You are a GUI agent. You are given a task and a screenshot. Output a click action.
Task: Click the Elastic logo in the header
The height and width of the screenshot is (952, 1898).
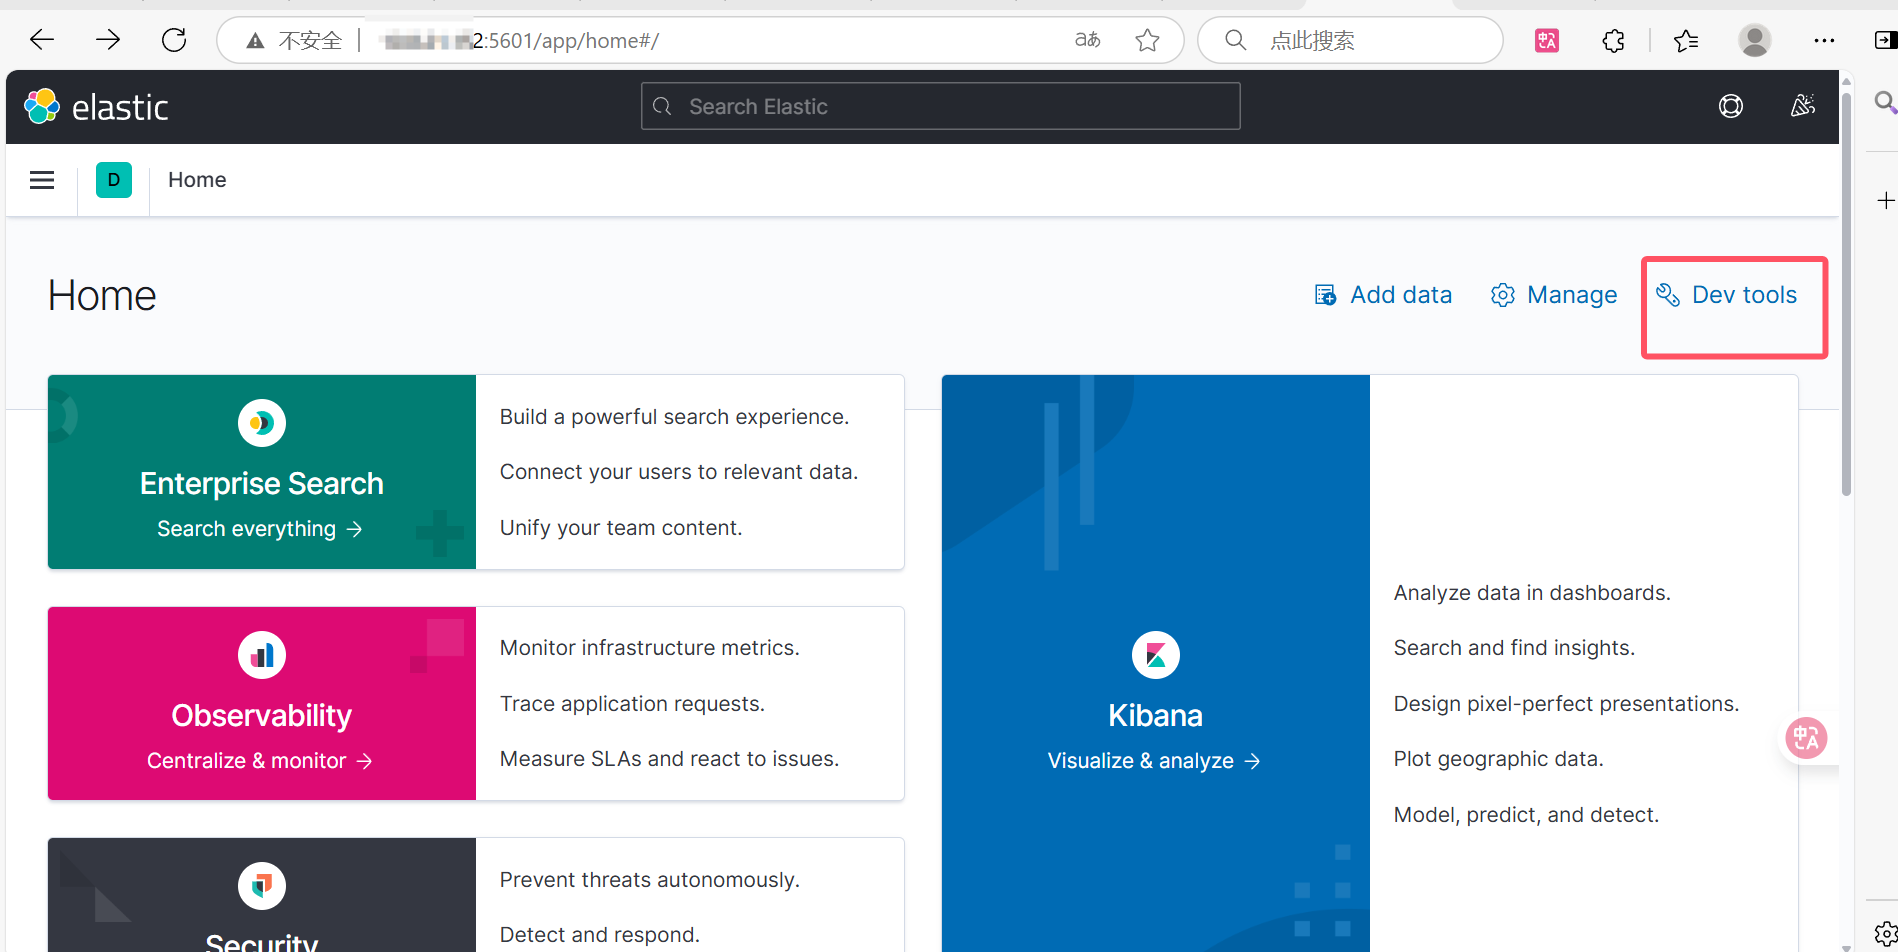(96, 106)
